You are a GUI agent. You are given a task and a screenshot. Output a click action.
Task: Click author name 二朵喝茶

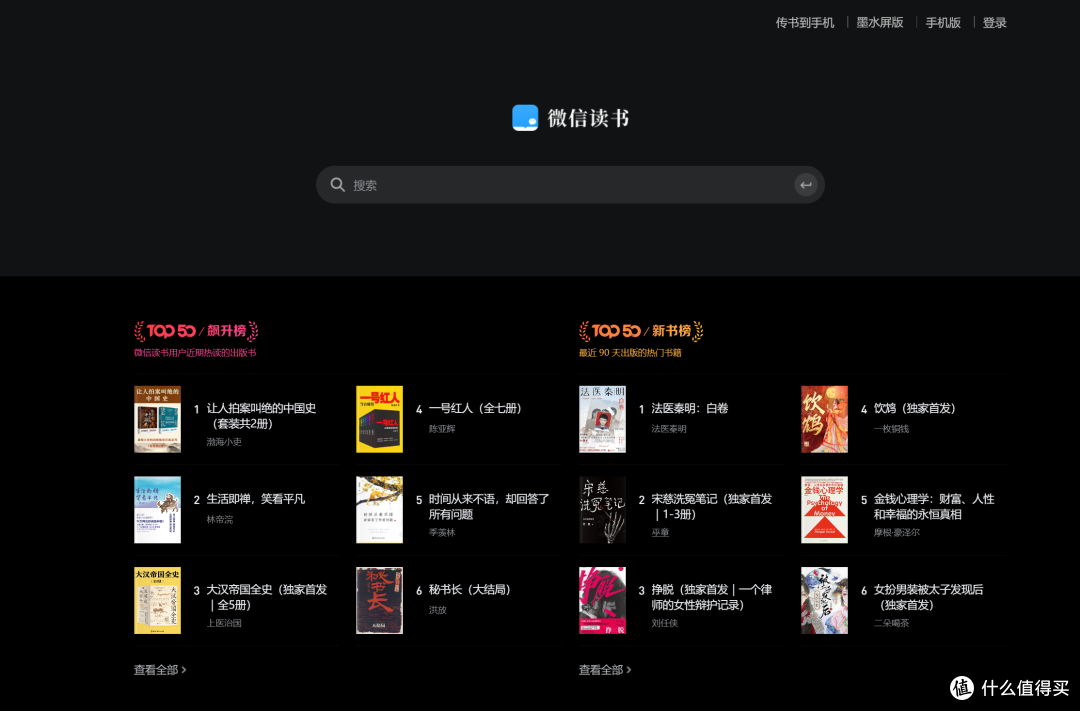pyautogui.click(x=891, y=623)
